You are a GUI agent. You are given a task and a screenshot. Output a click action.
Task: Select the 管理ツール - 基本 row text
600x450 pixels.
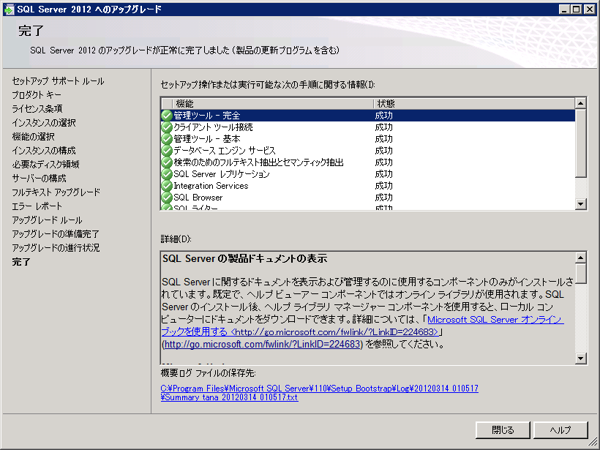(x=207, y=139)
